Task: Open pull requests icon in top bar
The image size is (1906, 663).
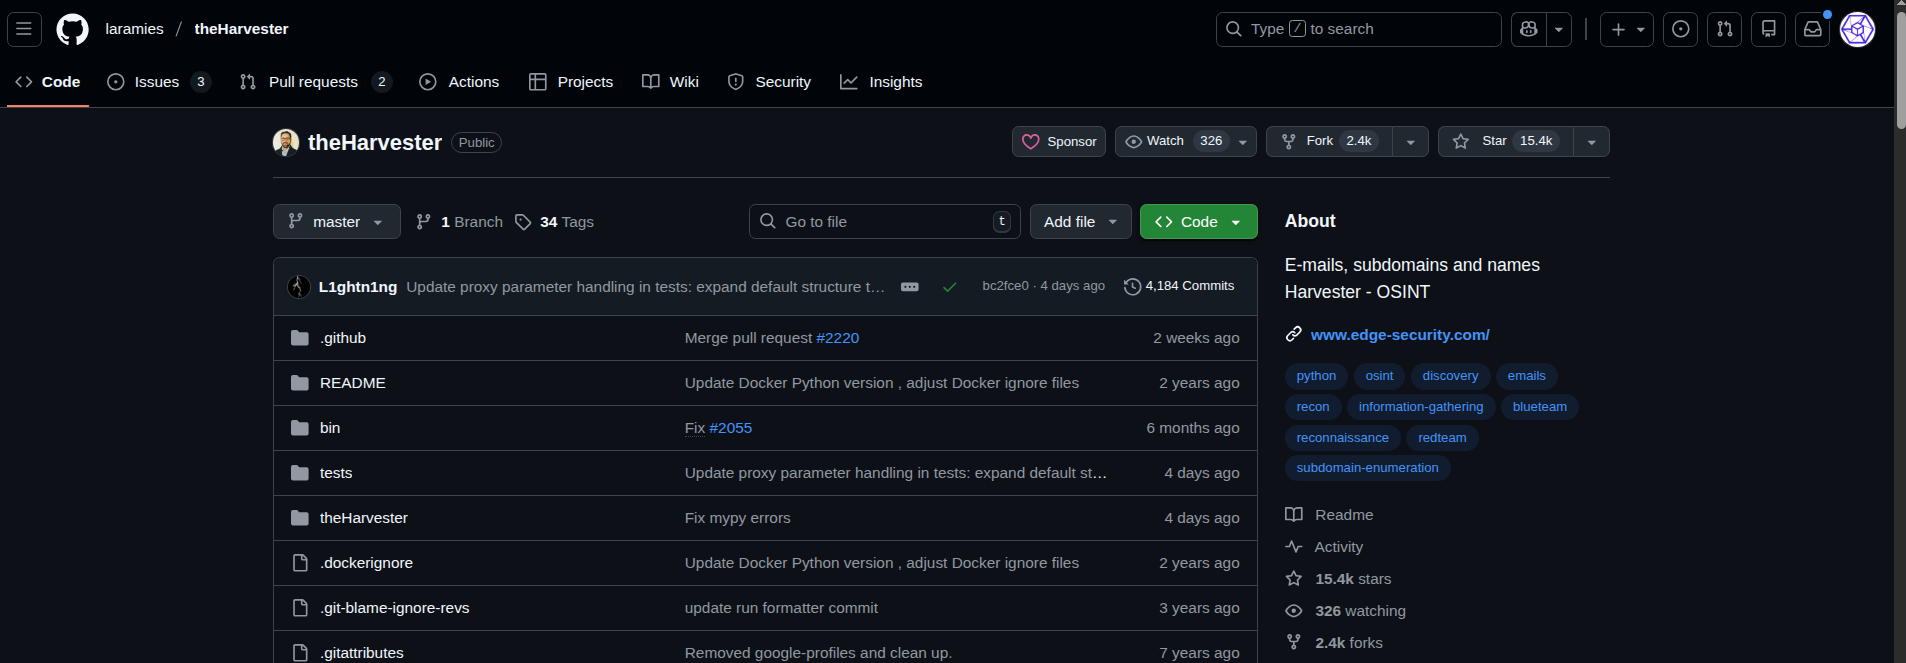Action: click(1725, 29)
